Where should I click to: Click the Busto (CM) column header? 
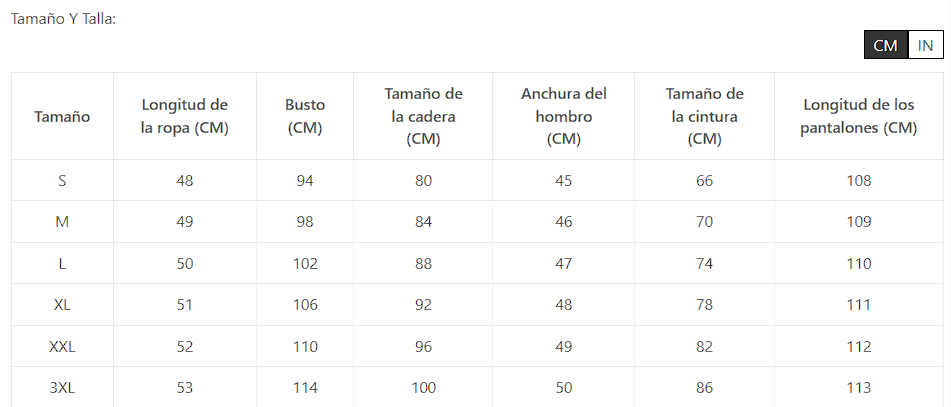tap(305, 116)
